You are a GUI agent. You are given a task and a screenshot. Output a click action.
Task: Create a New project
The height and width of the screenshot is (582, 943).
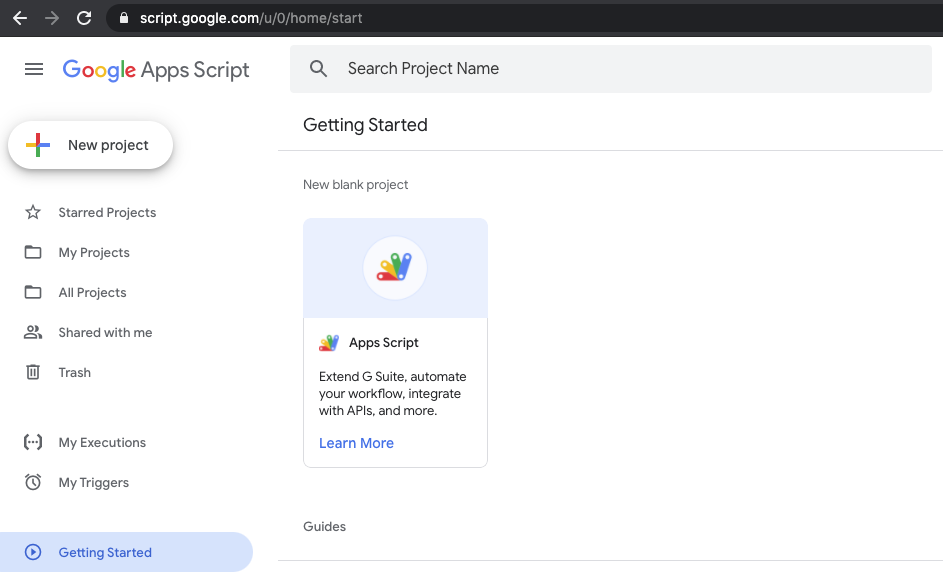(x=91, y=145)
